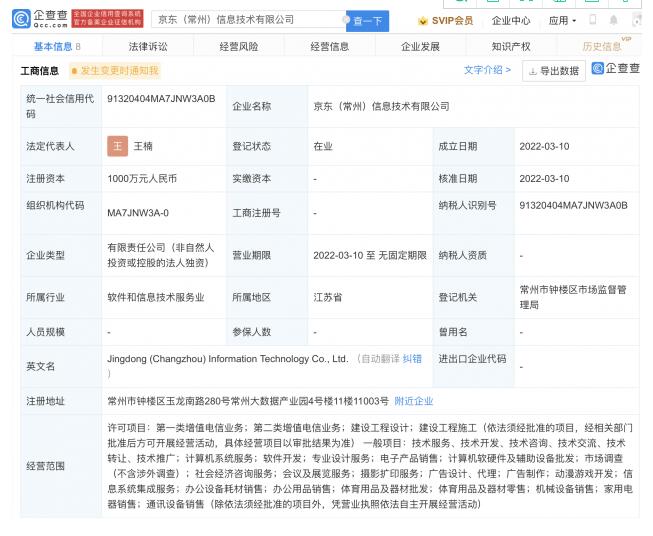Open the 企业发展 tab
This screenshot has width=653, height=536.
[x=420, y=46]
